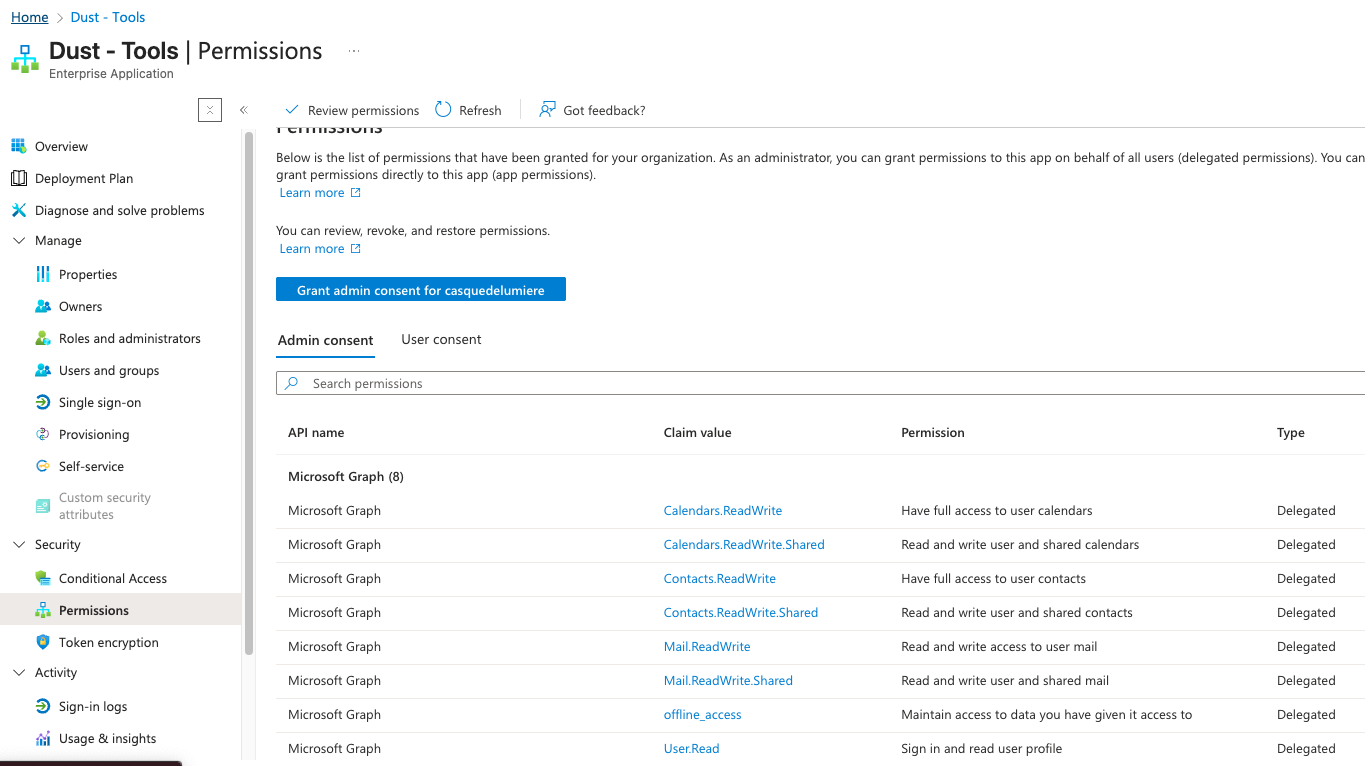1365x766 pixels.
Task: Click Got feedback? button
Action: pos(592,110)
